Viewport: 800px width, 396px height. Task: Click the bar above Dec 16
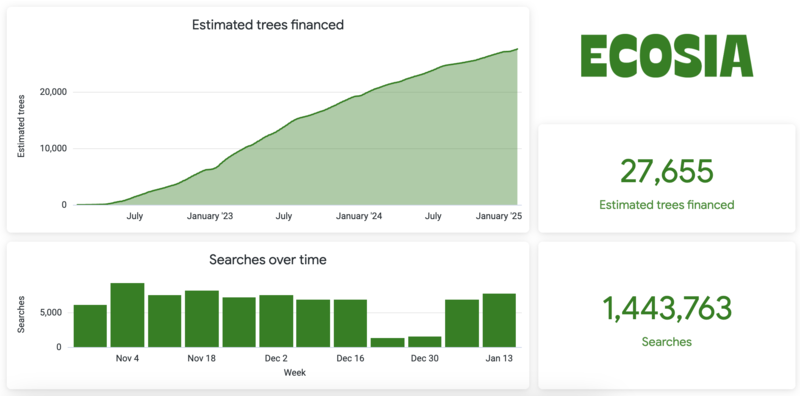[351, 323]
